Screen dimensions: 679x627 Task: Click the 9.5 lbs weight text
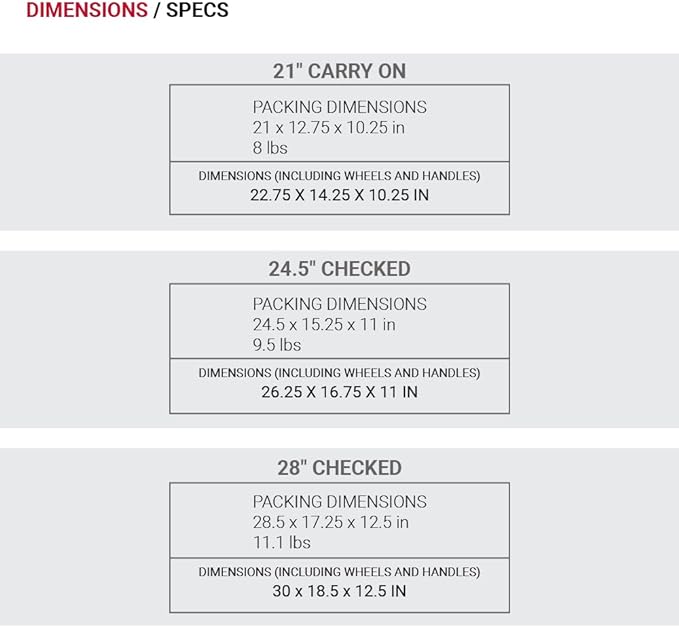277,345
